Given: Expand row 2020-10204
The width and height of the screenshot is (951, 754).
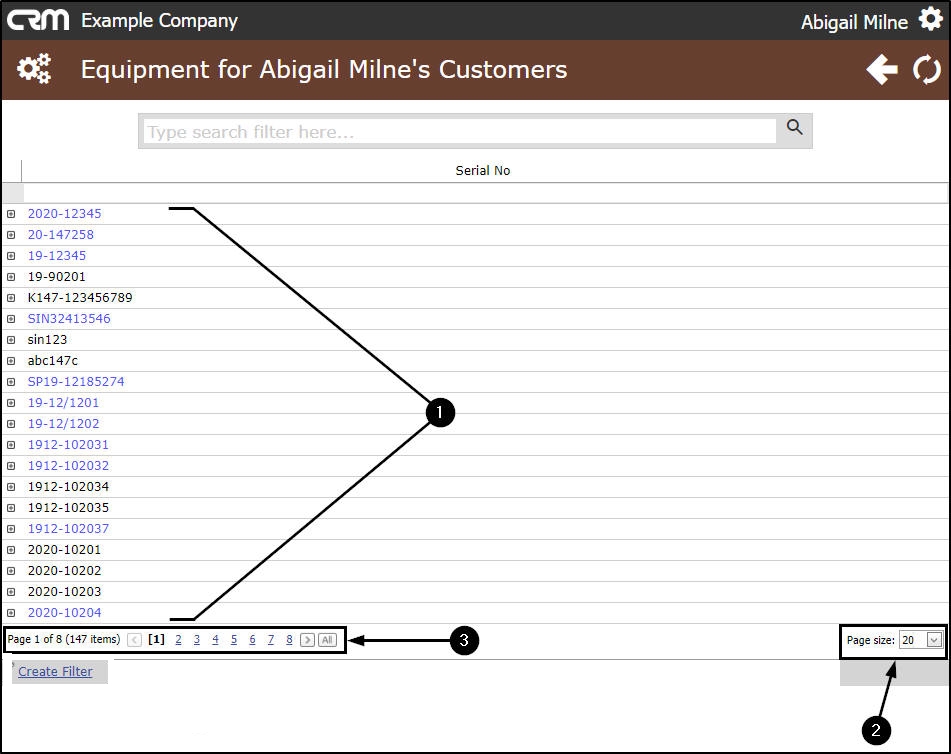Looking at the screenshot, I should (x=11, y=613).
